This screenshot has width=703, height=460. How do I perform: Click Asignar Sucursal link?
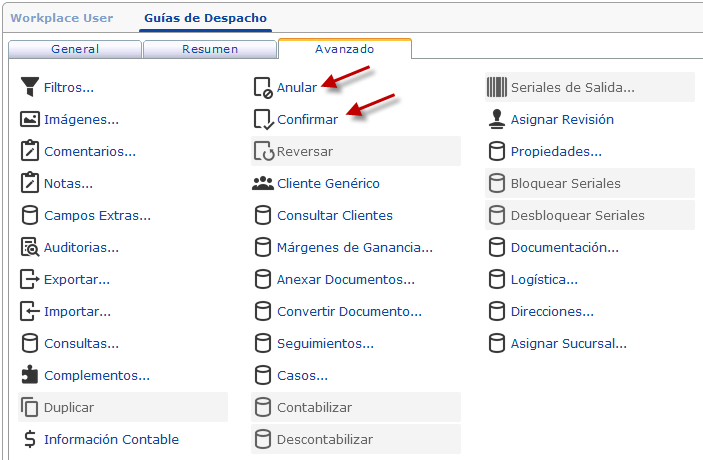tap(568, 343)
